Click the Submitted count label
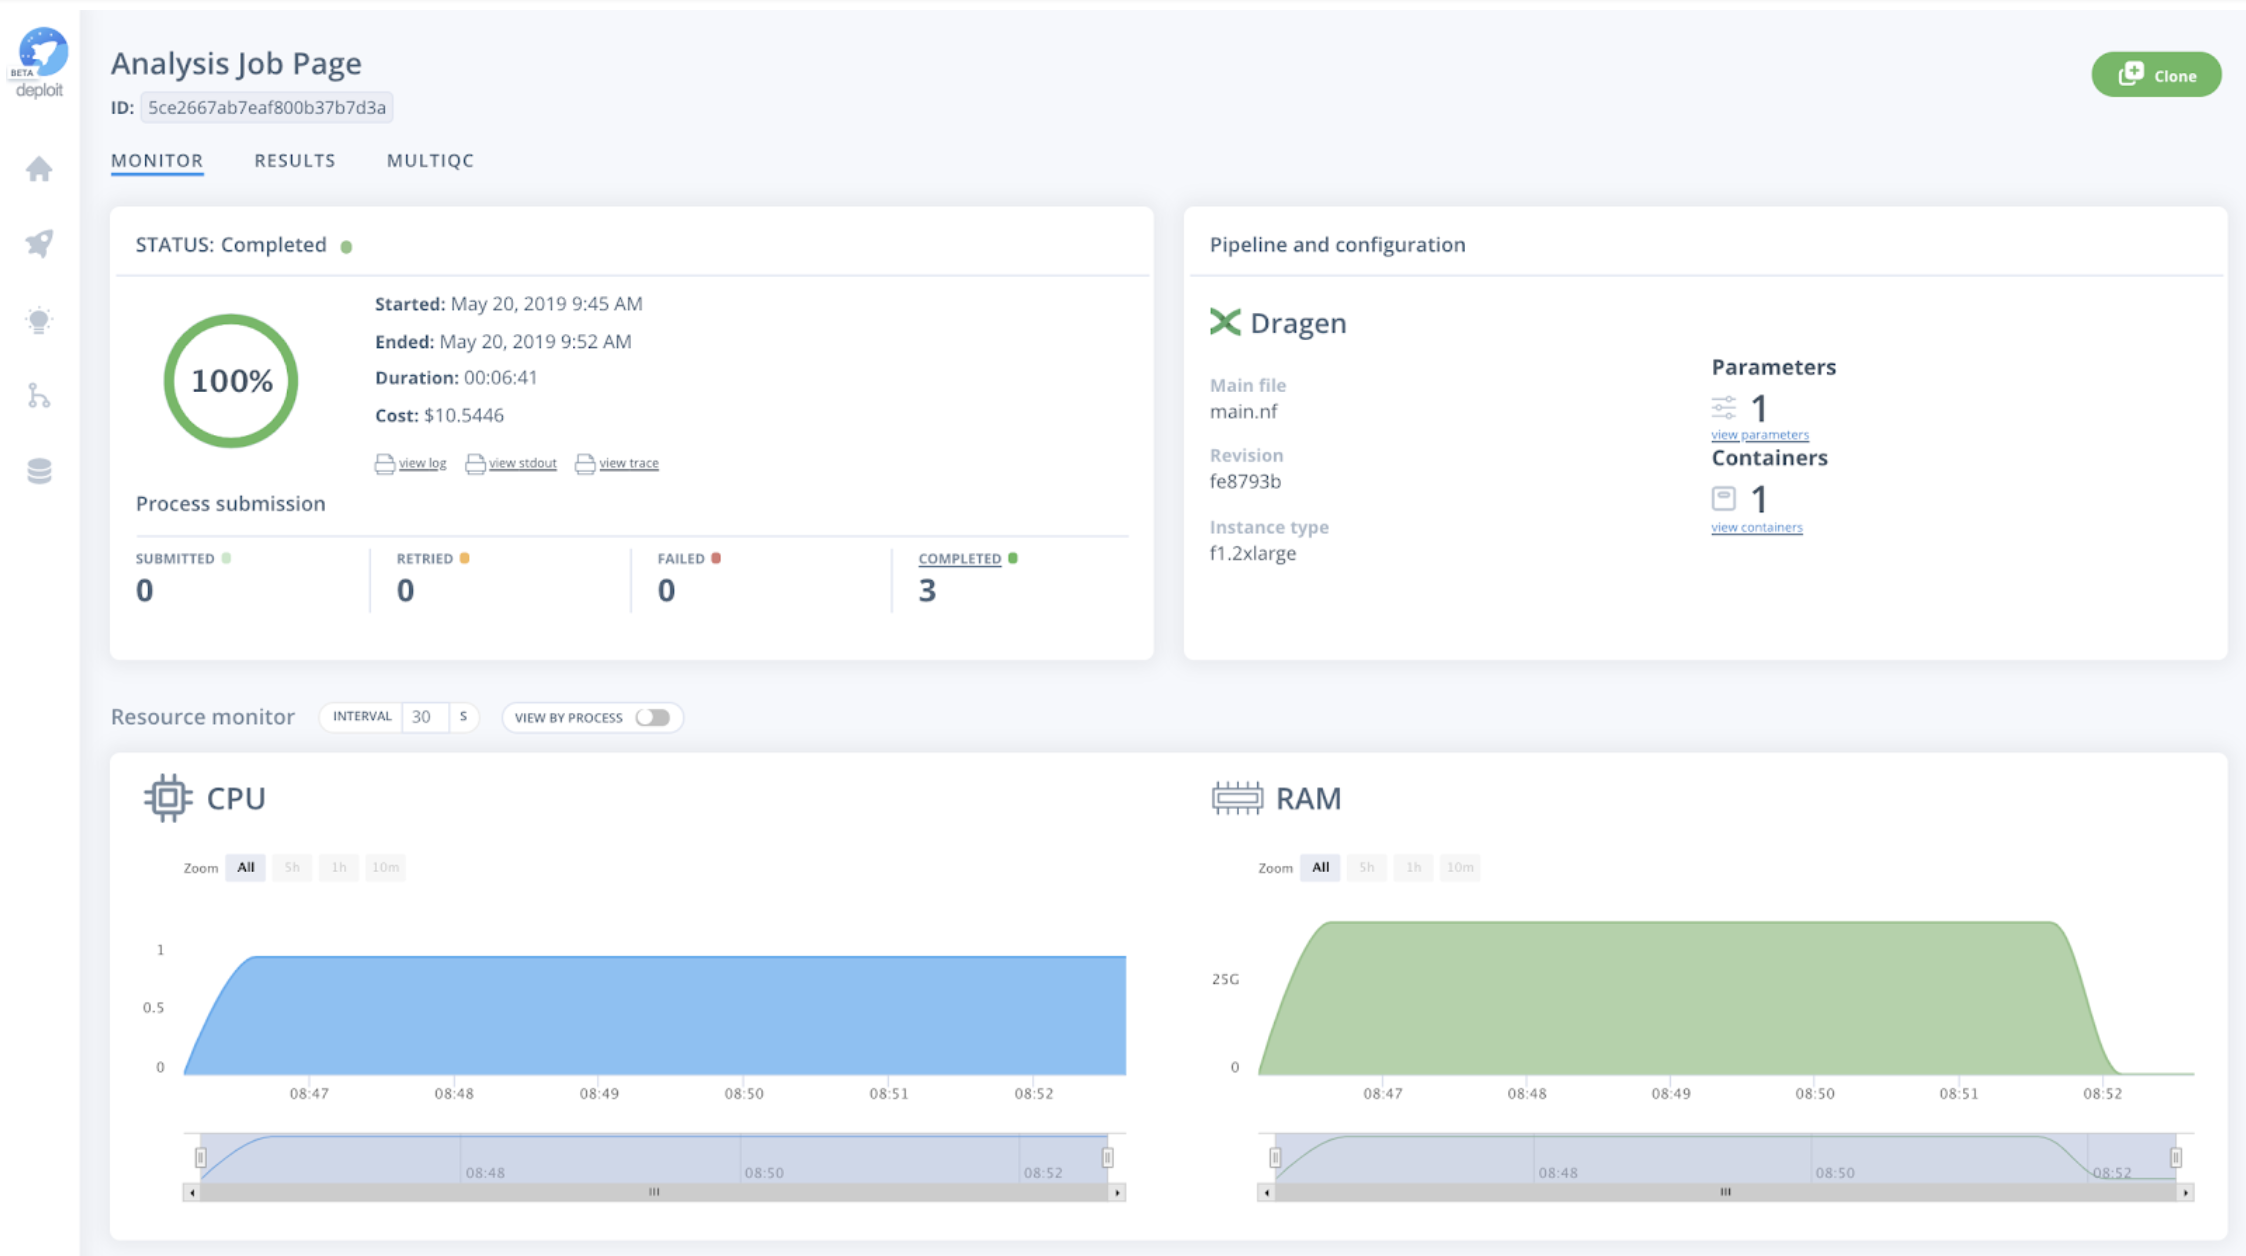Screen dimensions: 2246x1256 point(175,559)
